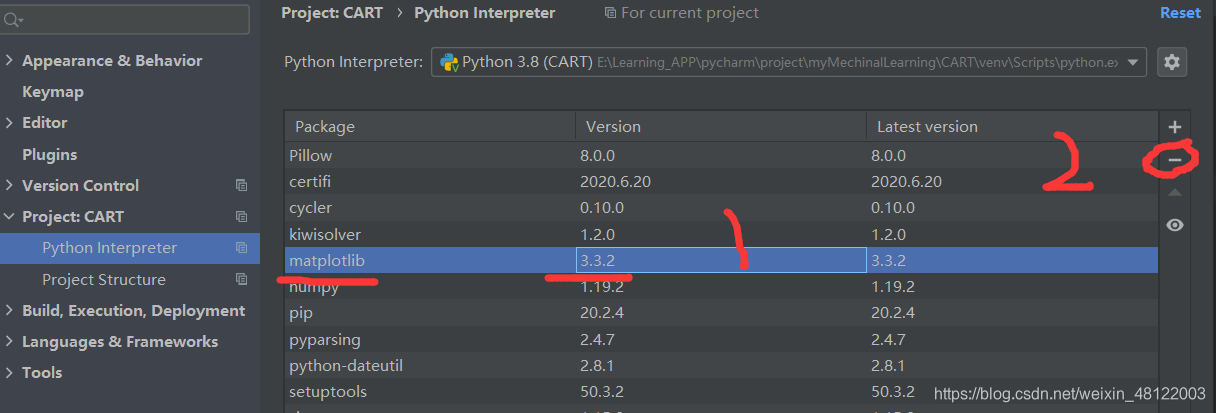Expand Build, Execution, Deployment
The width and height of the screenshot is (1216, 413).
coord(9,310)
